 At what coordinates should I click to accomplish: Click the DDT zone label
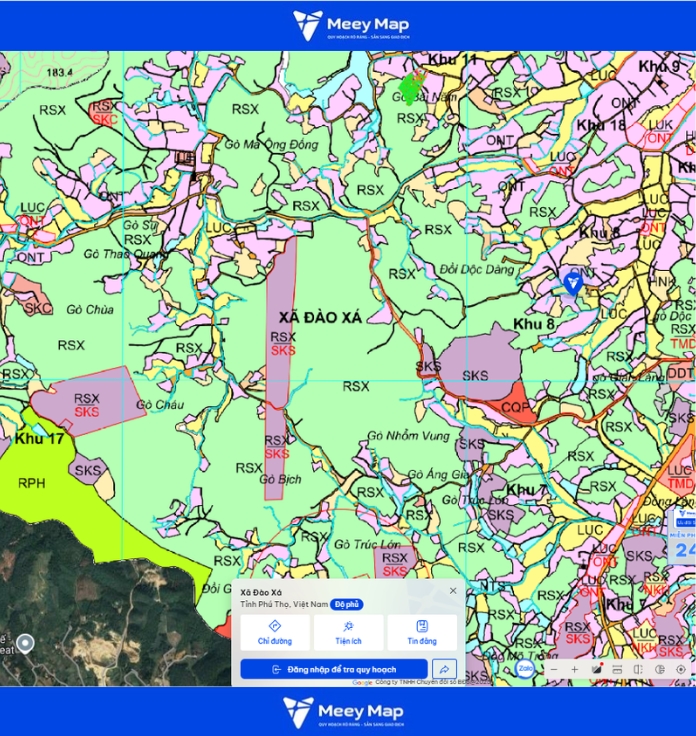[x=680, y=374]
